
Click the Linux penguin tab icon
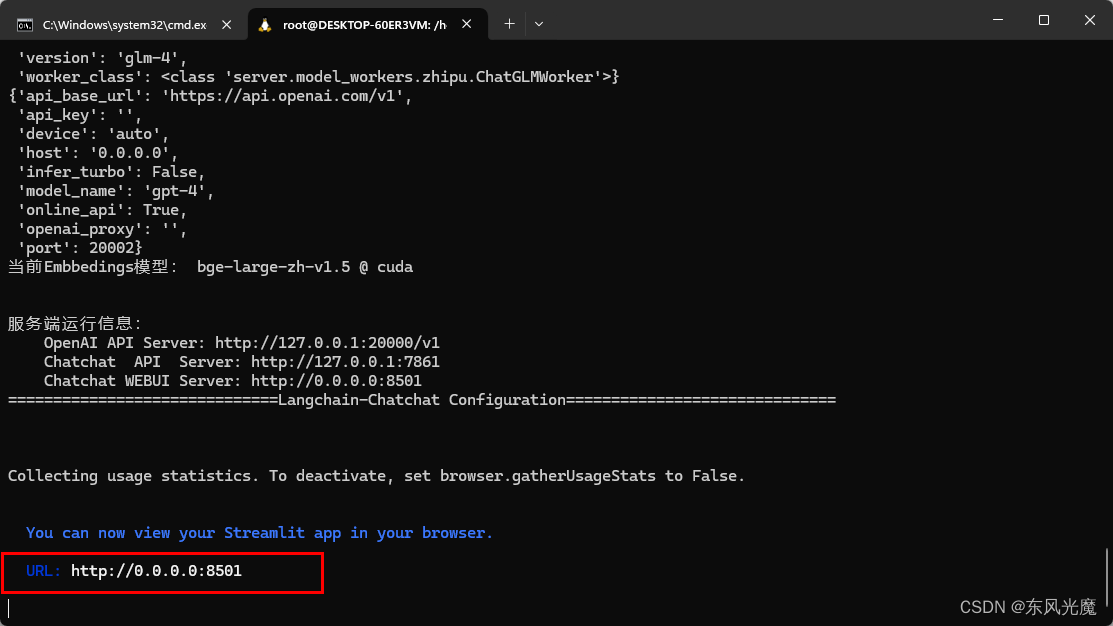pyautogui.click(x=265, y=25)
